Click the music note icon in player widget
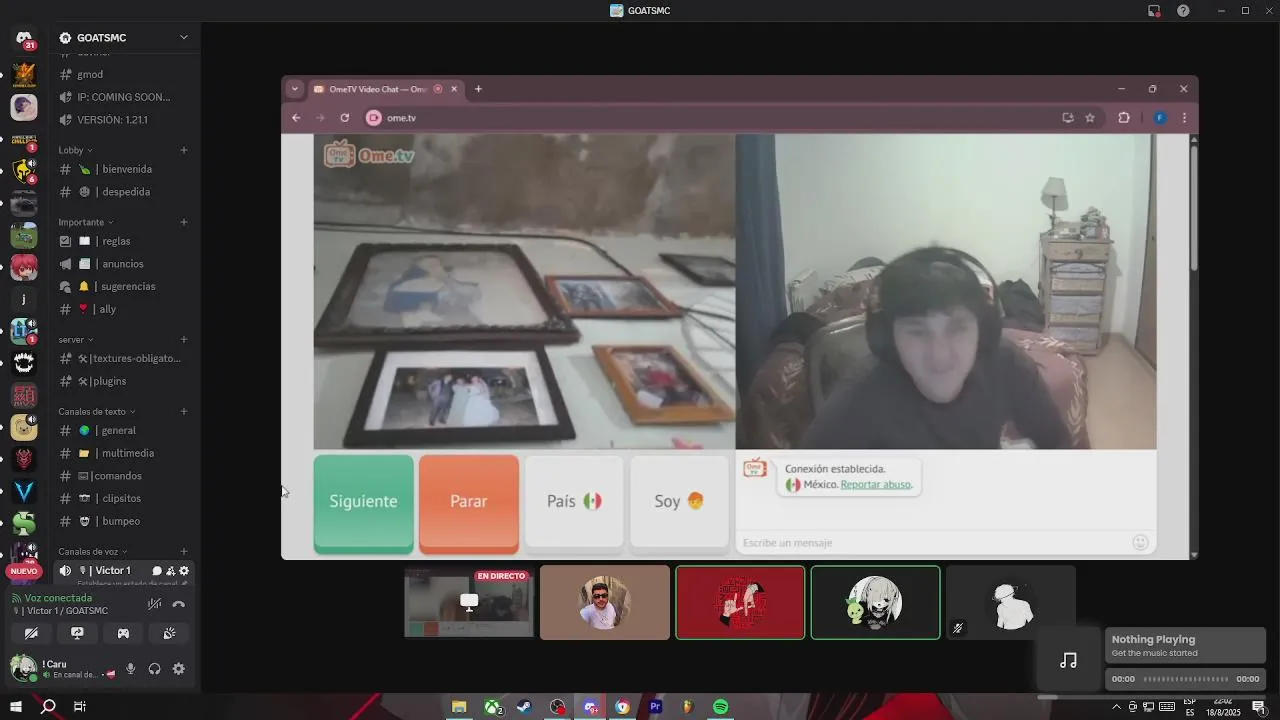The image size is (1280, 720). 1069,660
